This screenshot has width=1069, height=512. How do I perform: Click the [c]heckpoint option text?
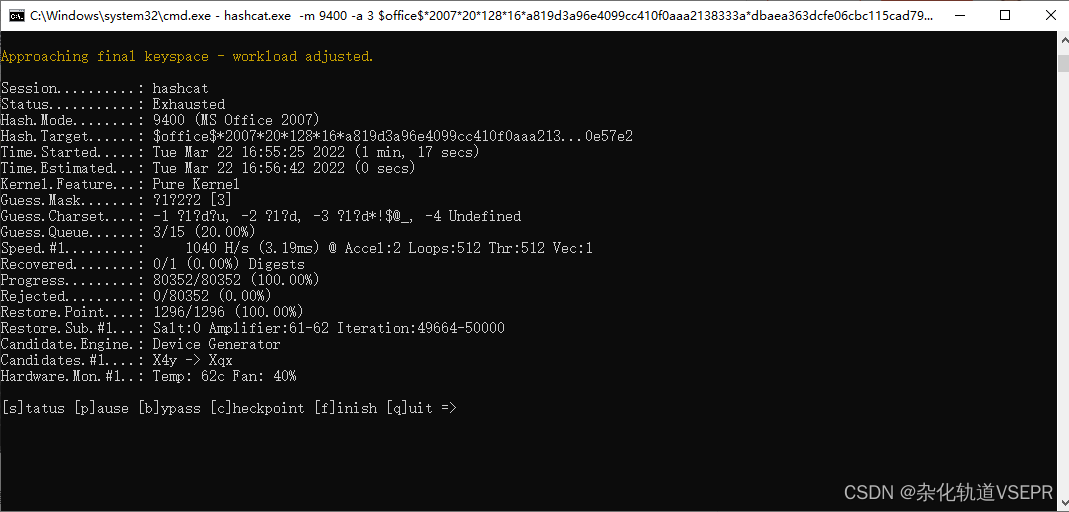257,408
